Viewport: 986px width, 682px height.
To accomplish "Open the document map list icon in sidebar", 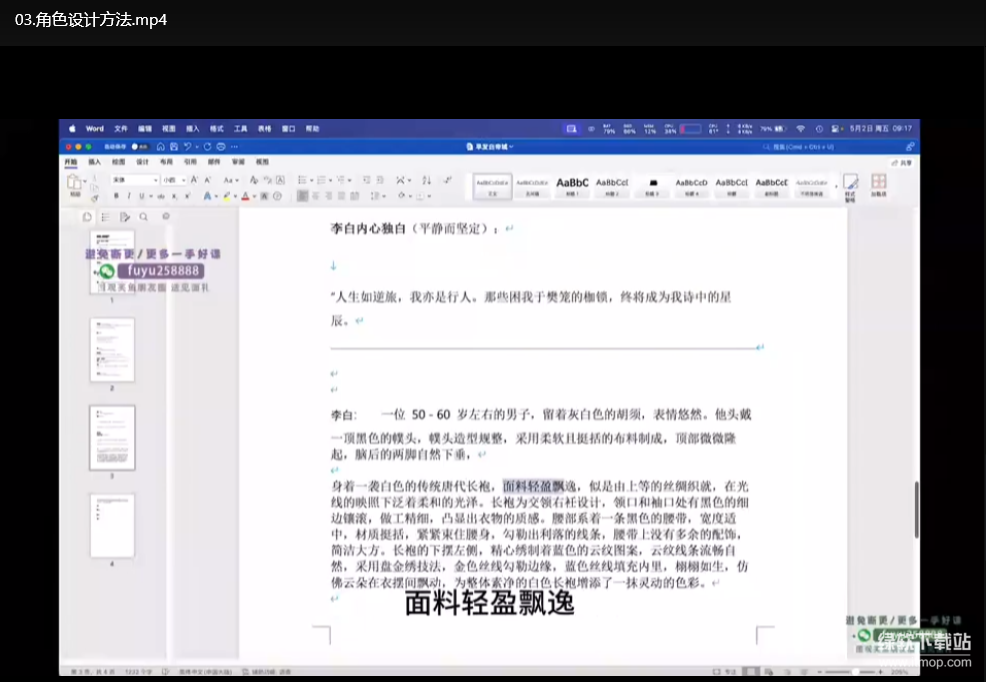I will coord(106,217).
